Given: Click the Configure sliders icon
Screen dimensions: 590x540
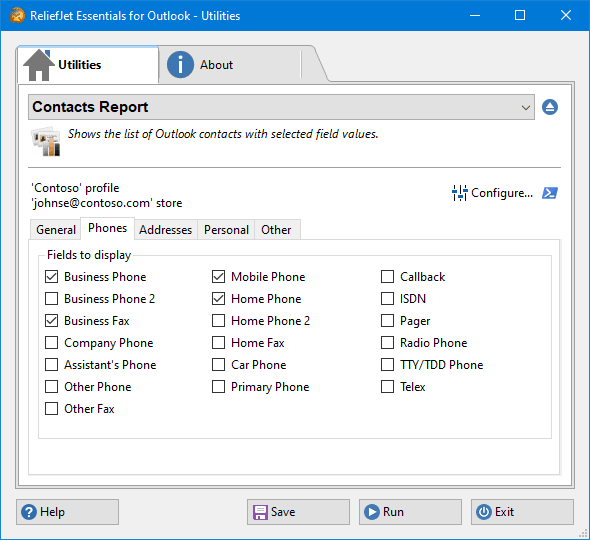Looking at the screenshot, I should (460, 193).
